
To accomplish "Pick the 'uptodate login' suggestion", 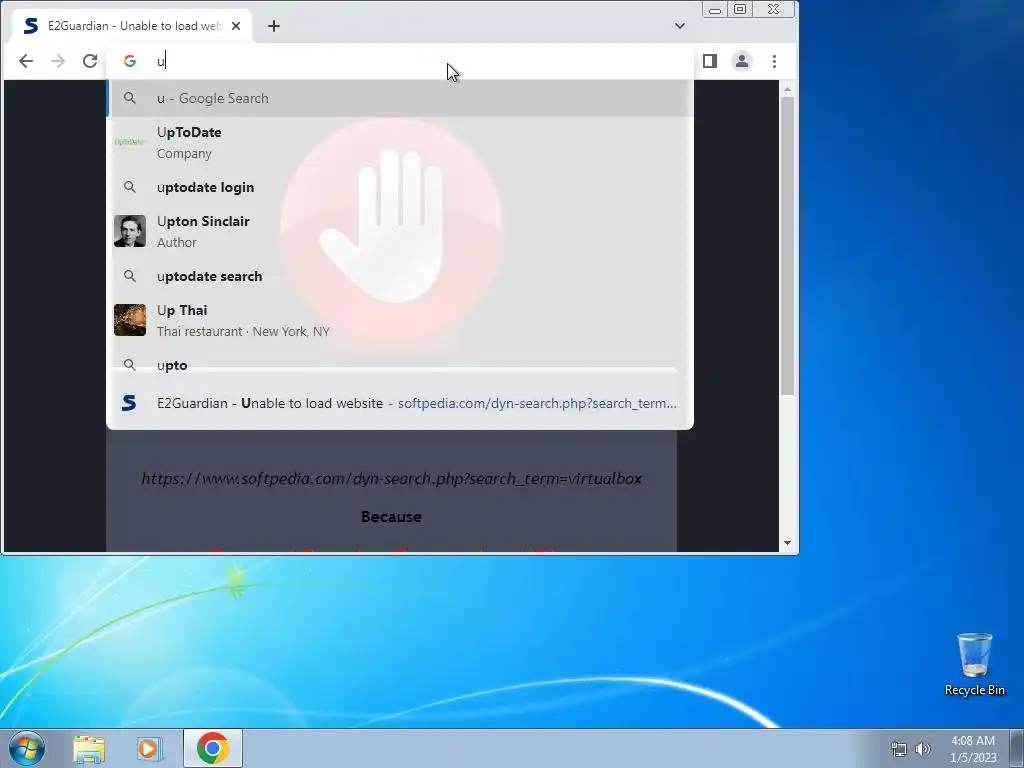I will (x=400, y=187).
